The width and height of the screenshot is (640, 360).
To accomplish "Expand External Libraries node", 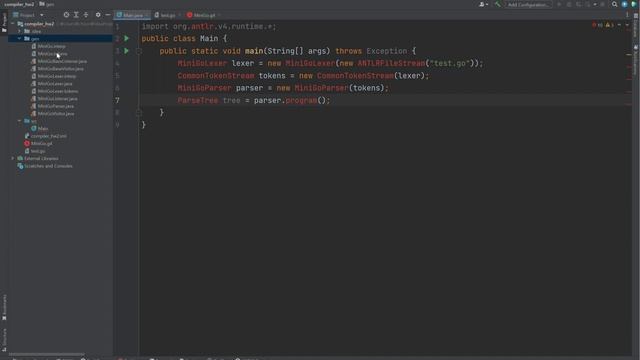I will (13, 158).
